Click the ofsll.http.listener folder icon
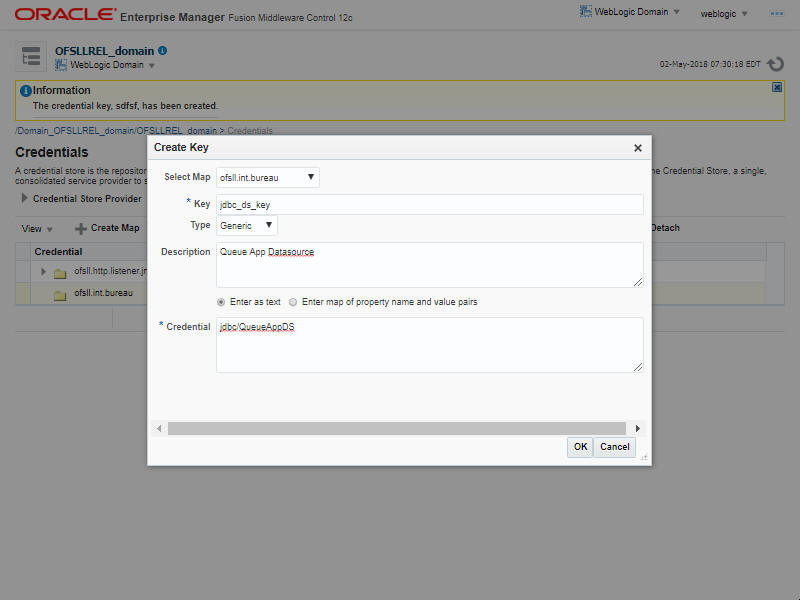Viewport: 800px width, 600px height. 60,273
